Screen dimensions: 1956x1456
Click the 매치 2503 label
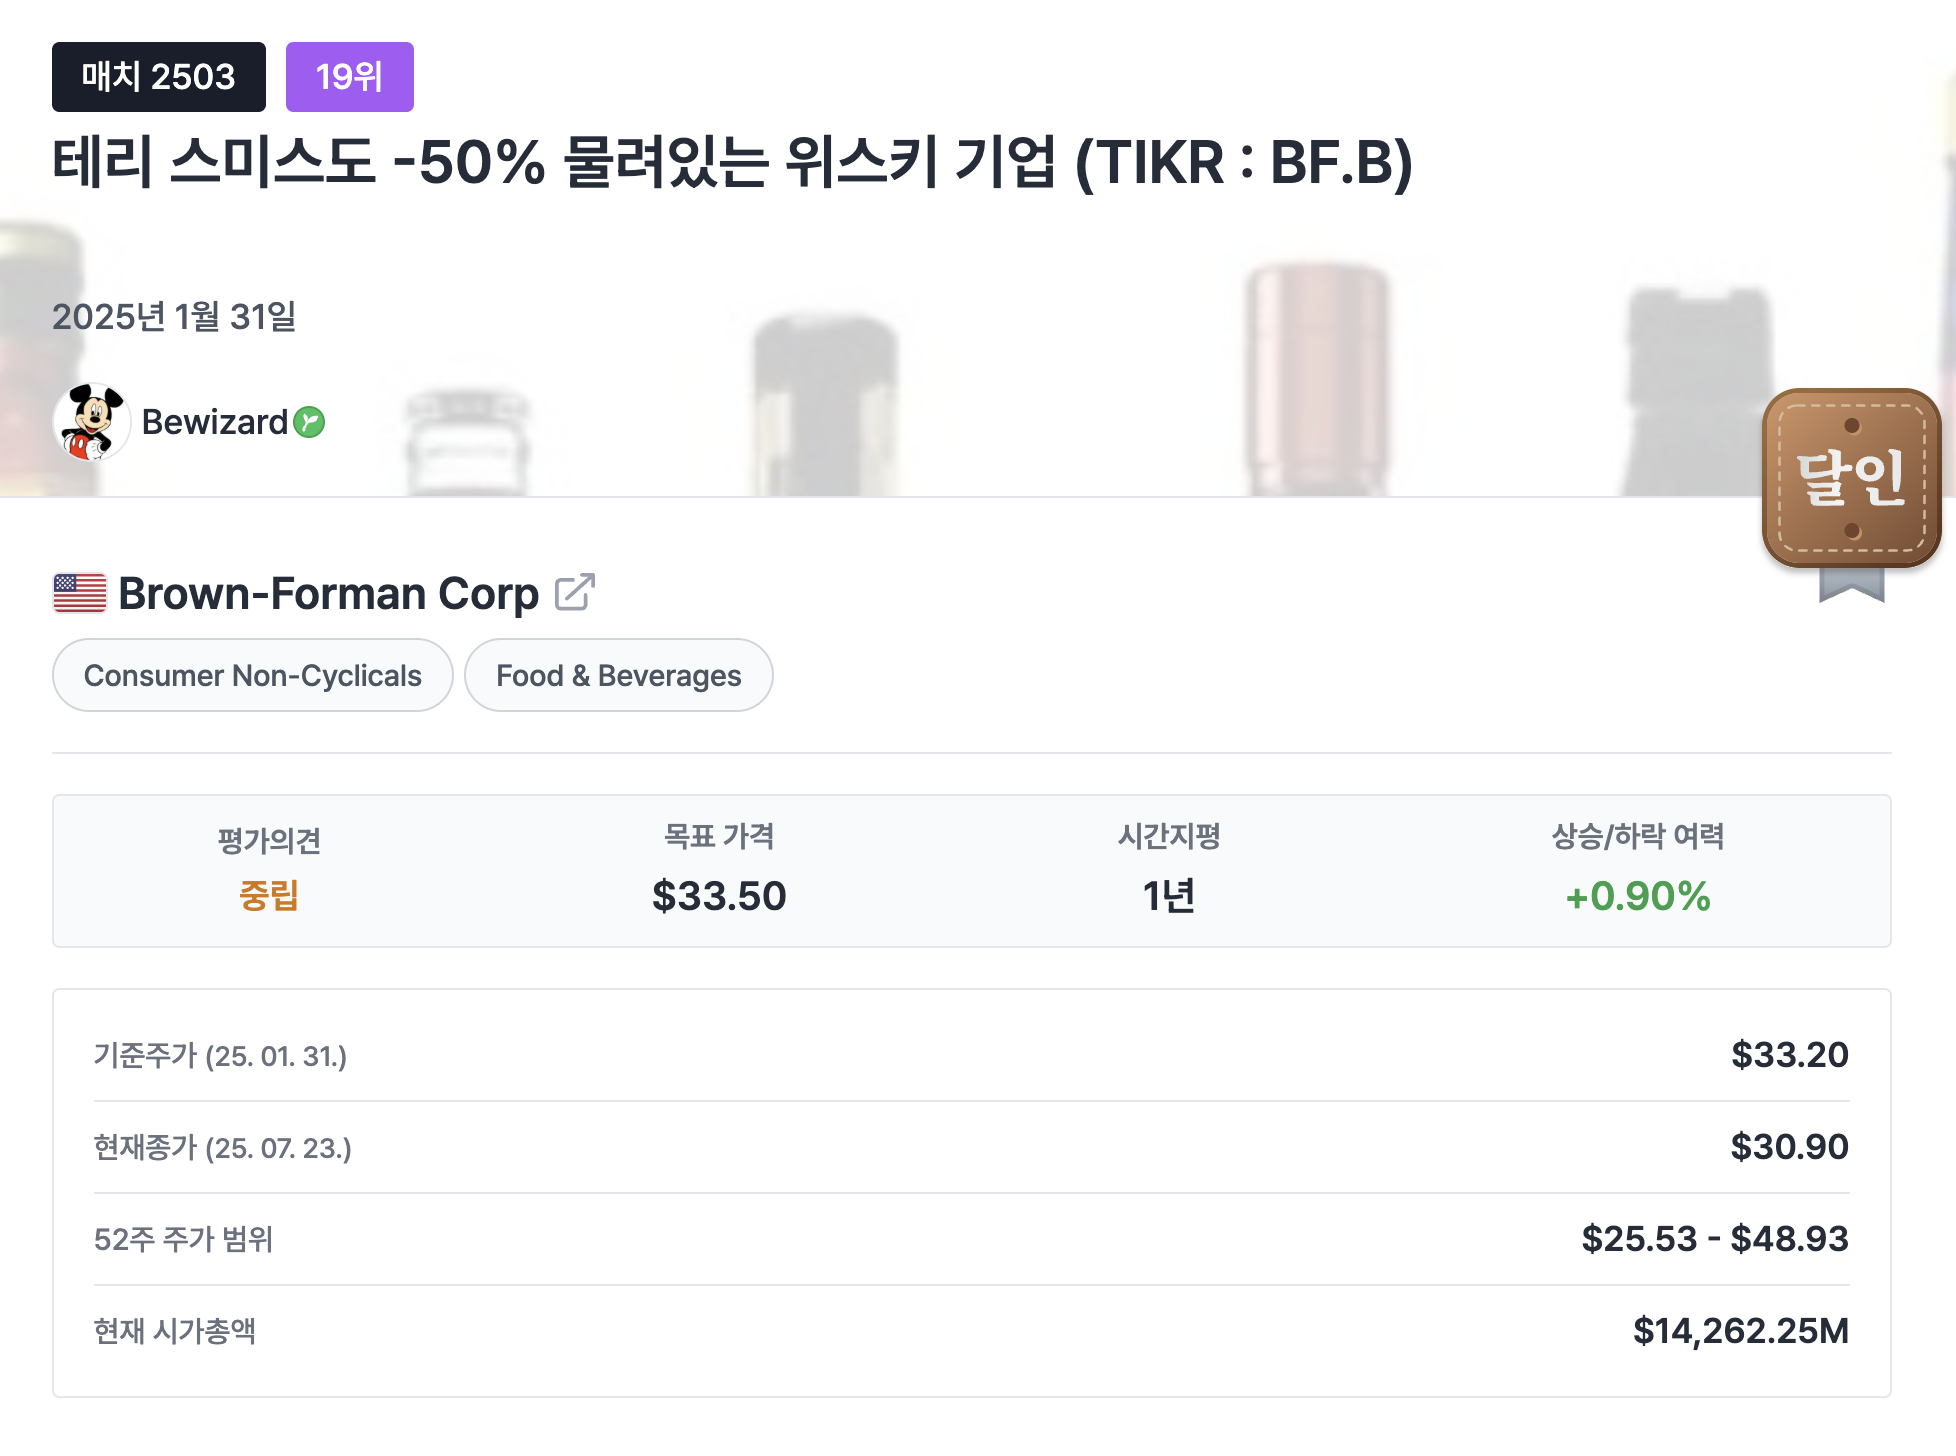(158, 77)
